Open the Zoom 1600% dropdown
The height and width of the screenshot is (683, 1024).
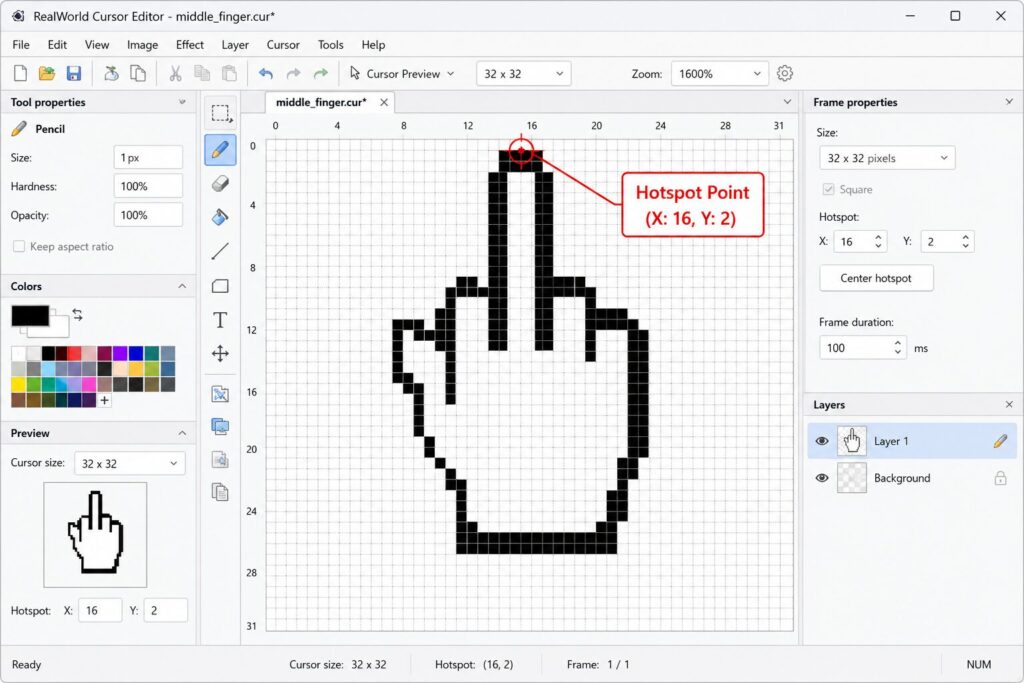point(719,74)
